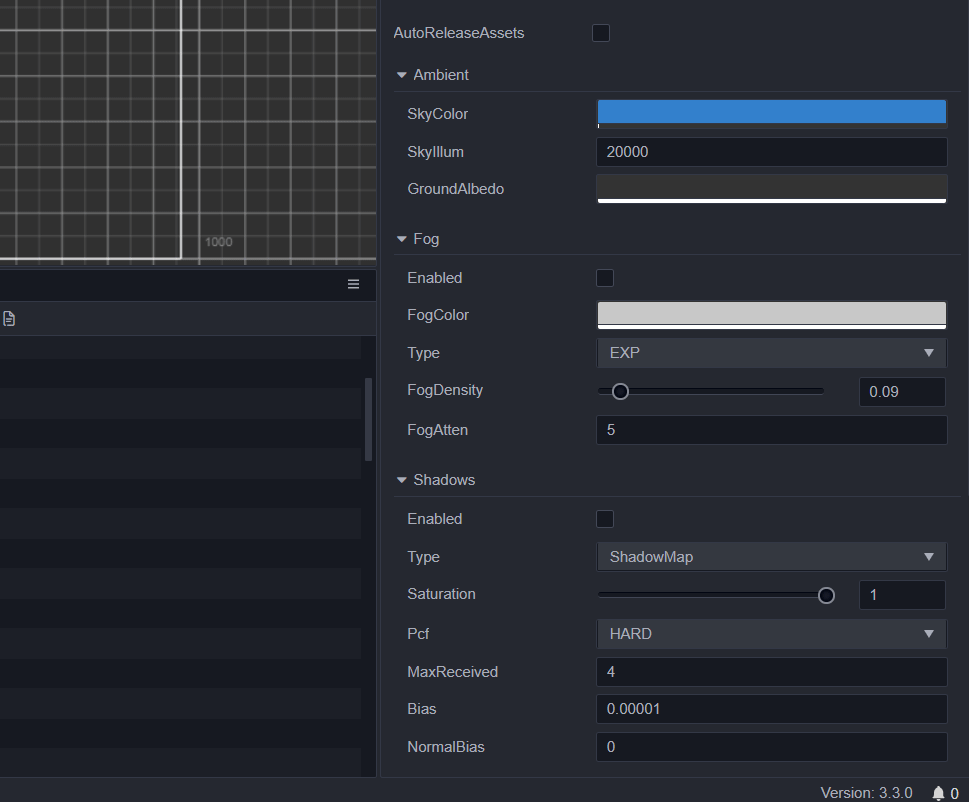The image size is (969, 802).
Task: Click the document log file icon
Action: [9, 319]
